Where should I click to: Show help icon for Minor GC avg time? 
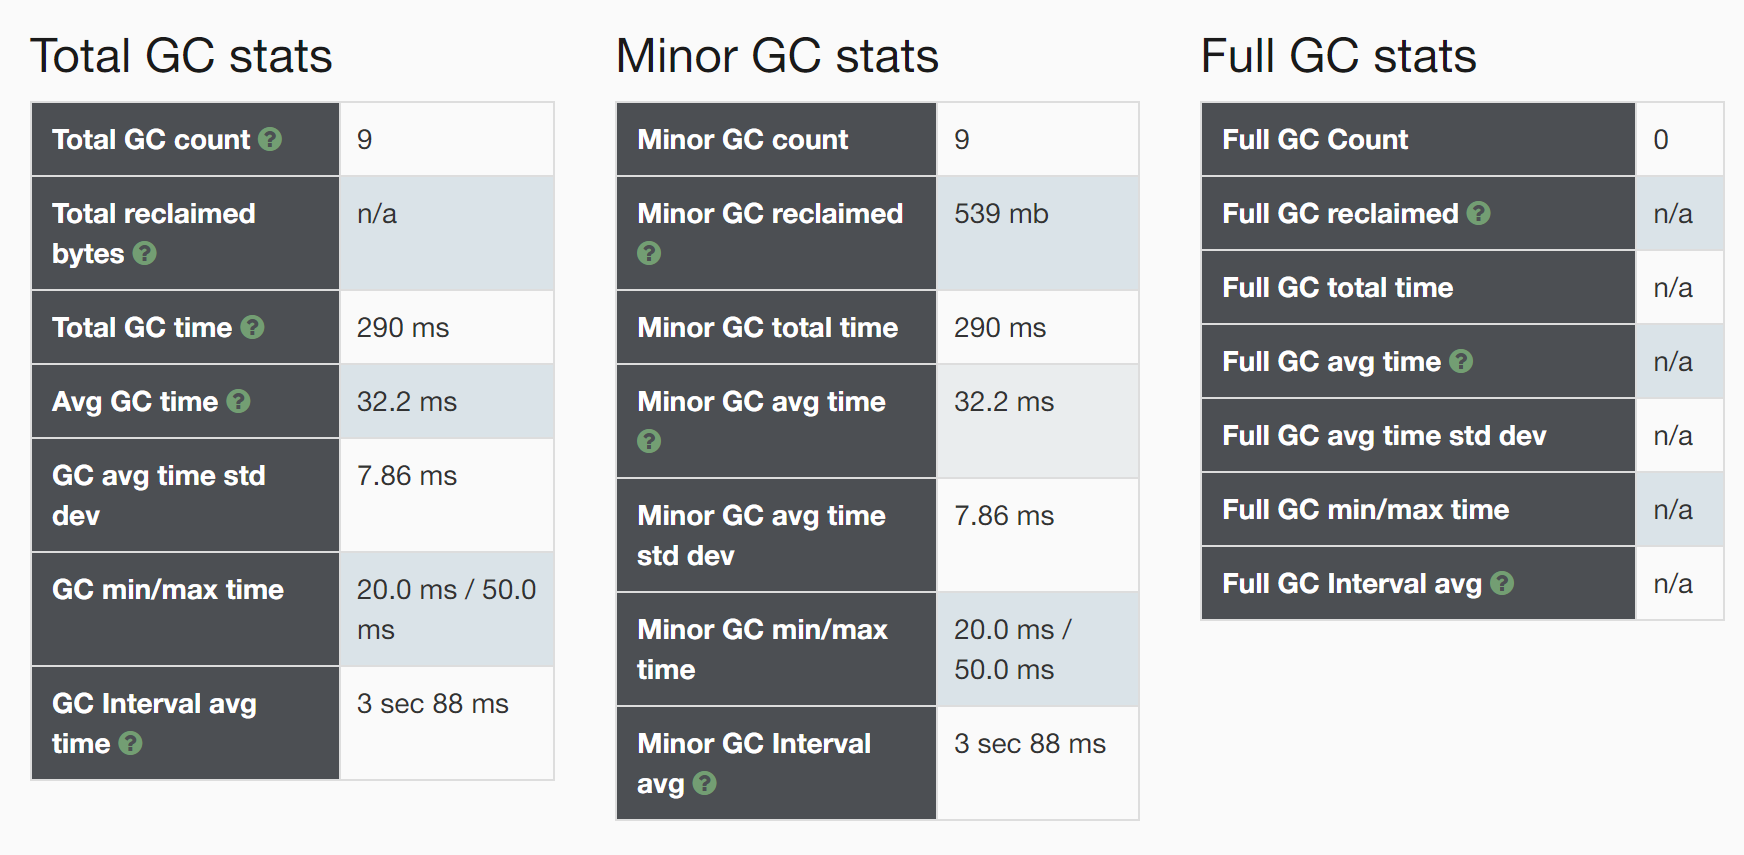click(649, 441)
